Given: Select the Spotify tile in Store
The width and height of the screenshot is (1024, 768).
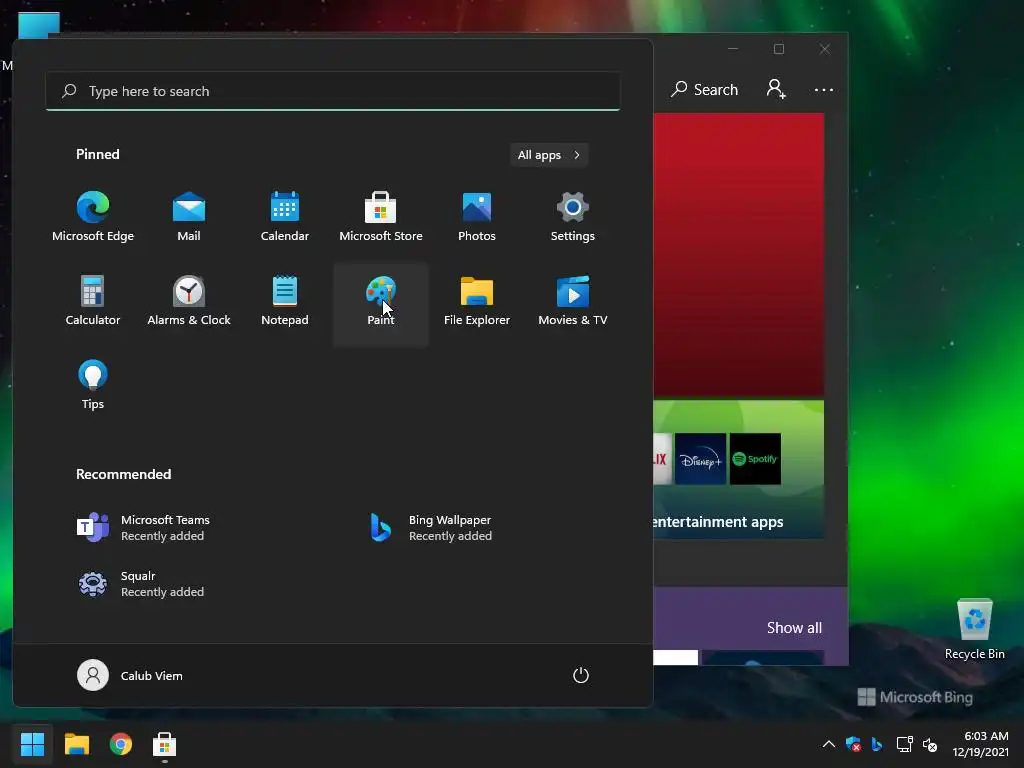Looking at the screenshot, I should click(x=755, y=459).
